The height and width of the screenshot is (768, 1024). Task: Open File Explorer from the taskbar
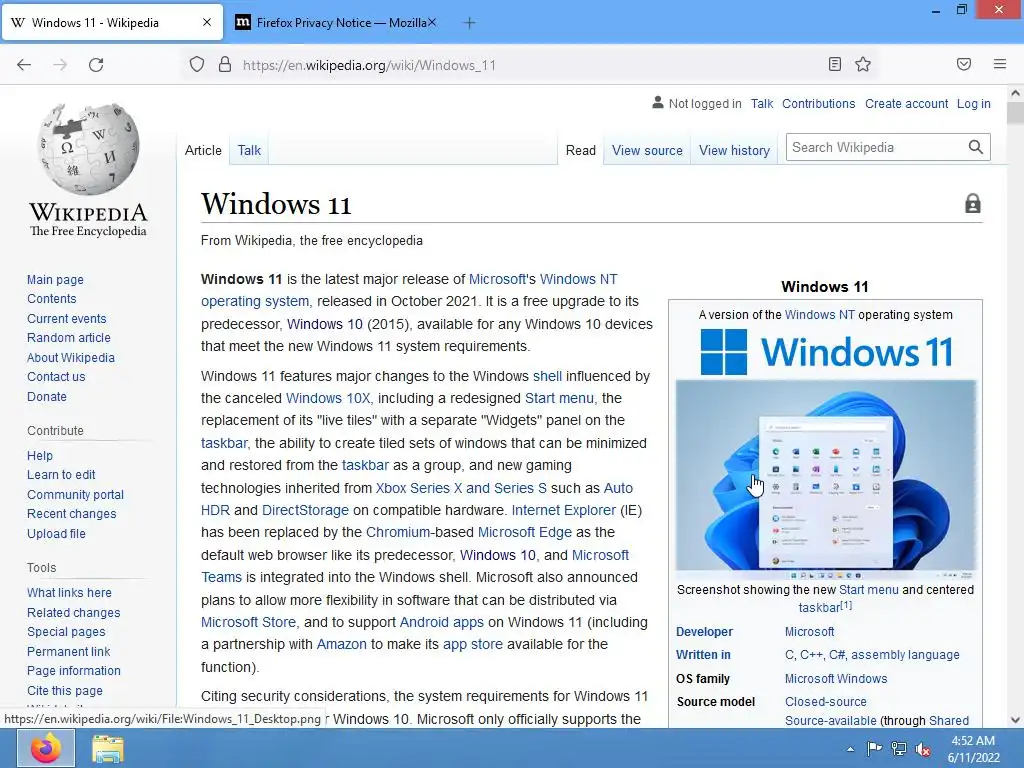[x=108, y=749]
